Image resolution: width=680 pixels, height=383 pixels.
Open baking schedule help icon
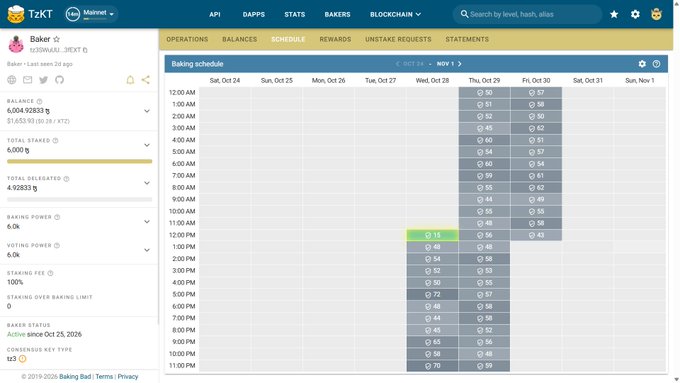point(657,64)
